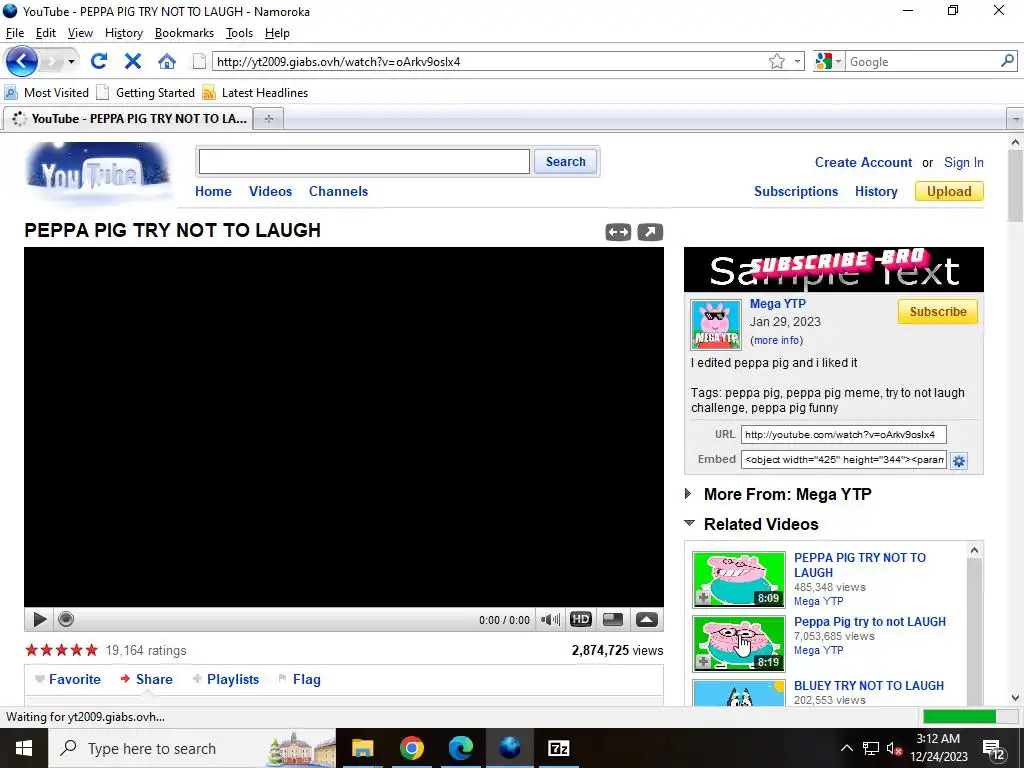
Task: Mute the player volume icon
Action: coord(550,620)
